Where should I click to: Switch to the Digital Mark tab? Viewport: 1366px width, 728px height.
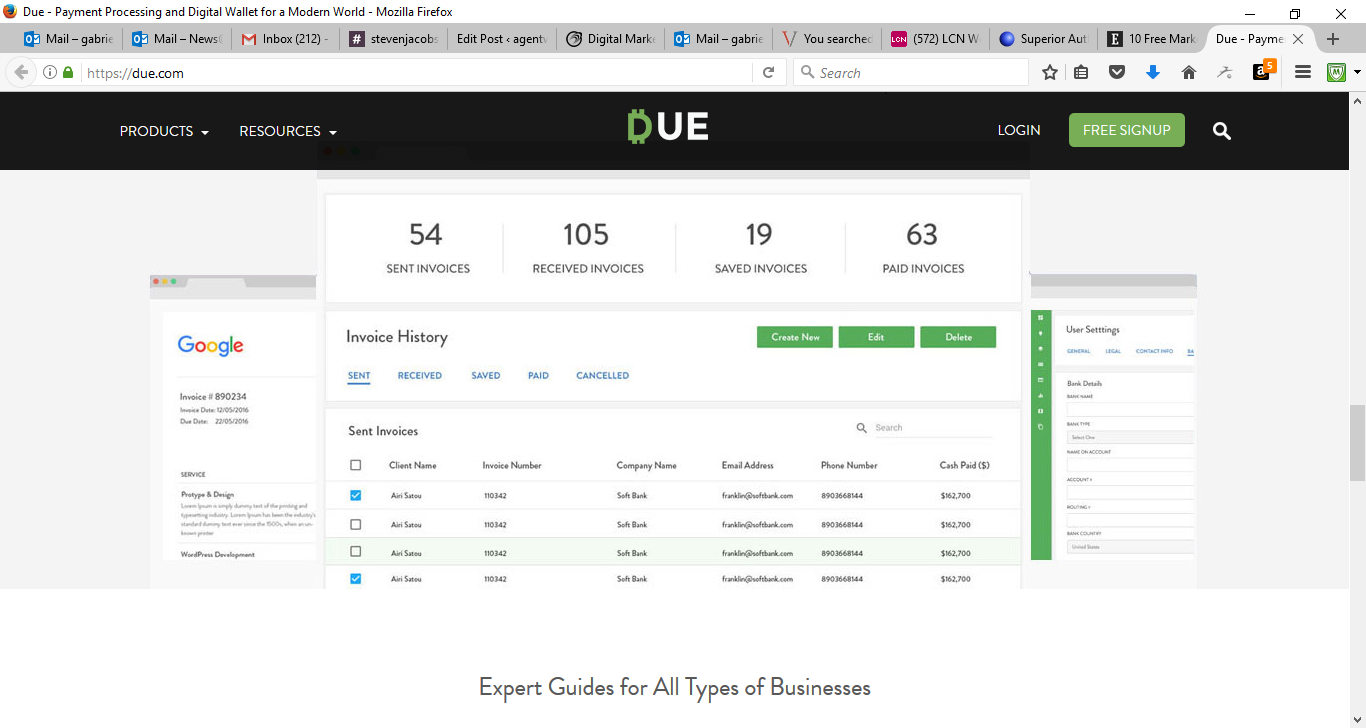[611, 39]
